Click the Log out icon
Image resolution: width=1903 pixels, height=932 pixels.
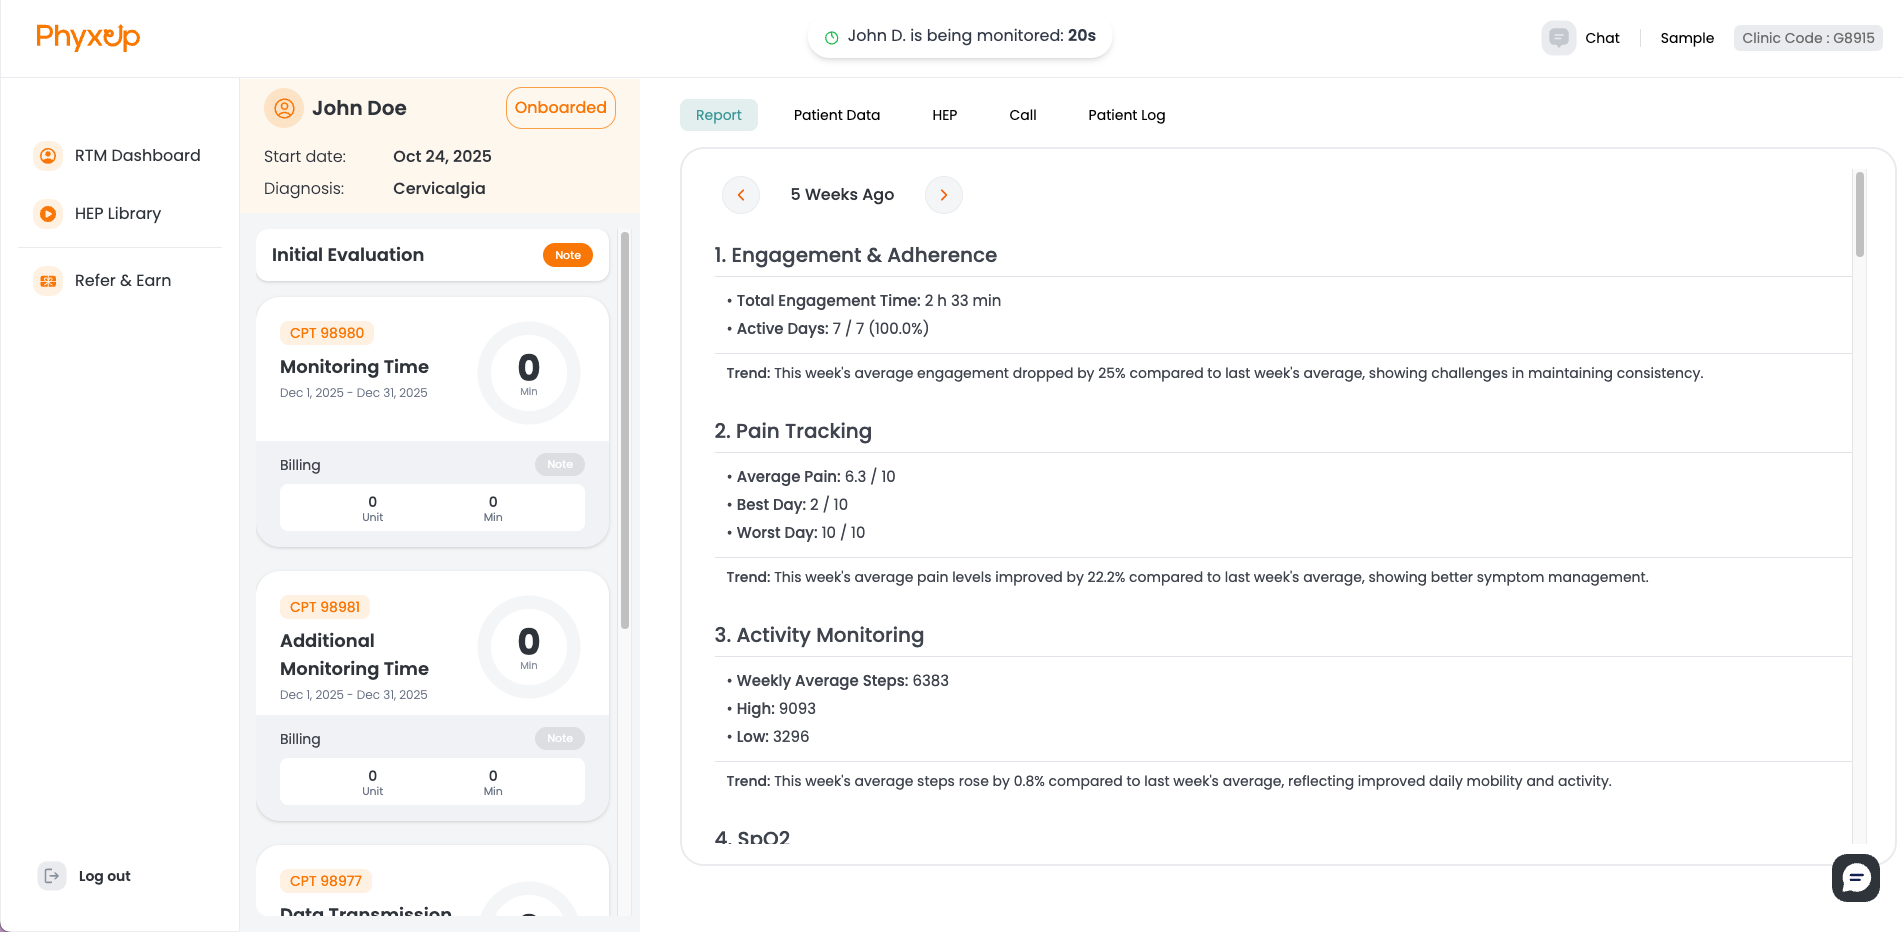point(51,875)
